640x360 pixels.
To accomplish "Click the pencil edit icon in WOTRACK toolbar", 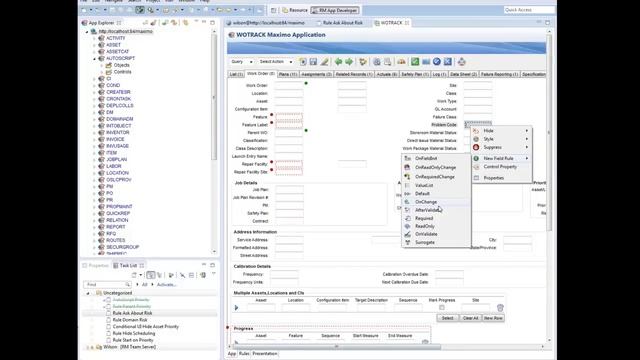I will tap(324, 62).
